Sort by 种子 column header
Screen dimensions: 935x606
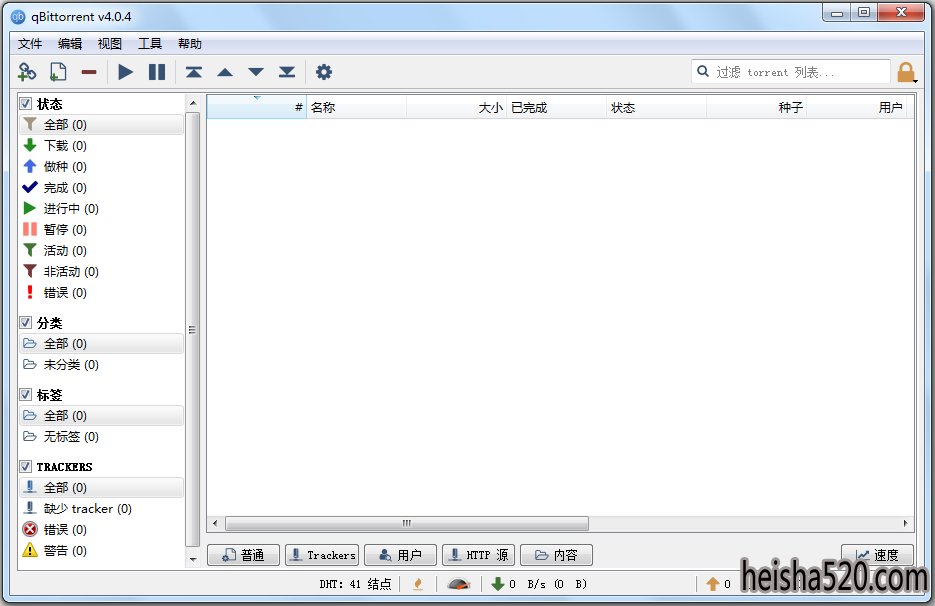756,107
